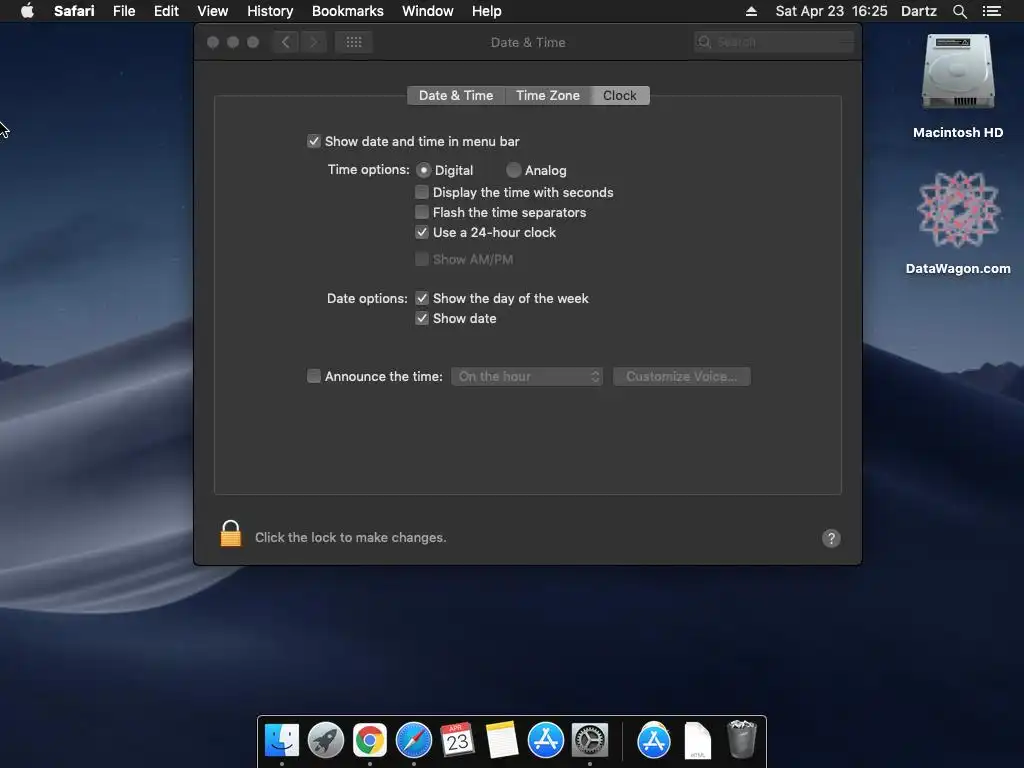Uncheck Use a 24-hour clock
1024x768 pixels.
pos(422,232)
